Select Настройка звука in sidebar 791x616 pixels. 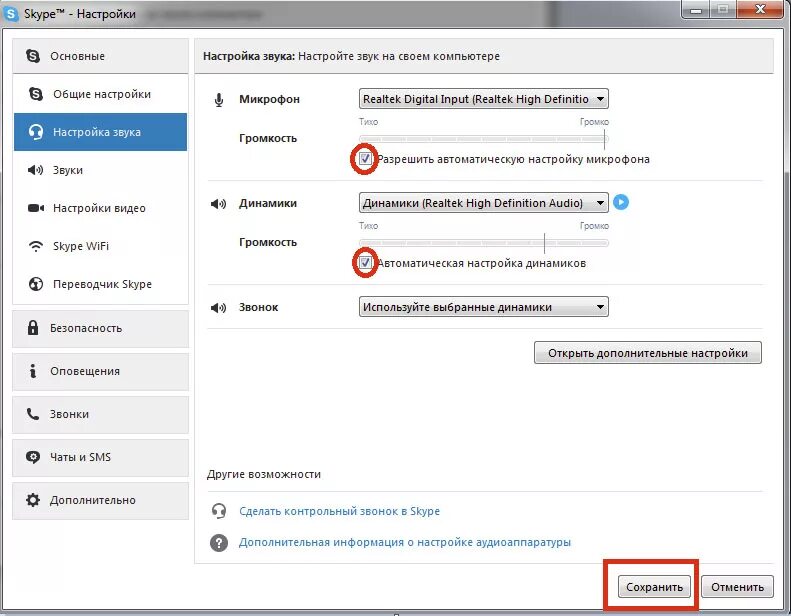[x=100, y=132]
